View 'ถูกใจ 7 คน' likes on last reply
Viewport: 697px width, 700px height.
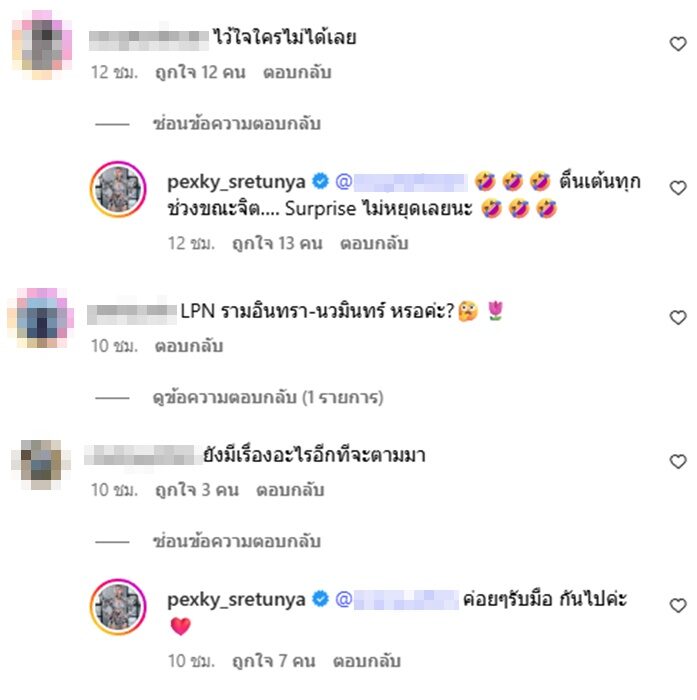tap(274, 661)
